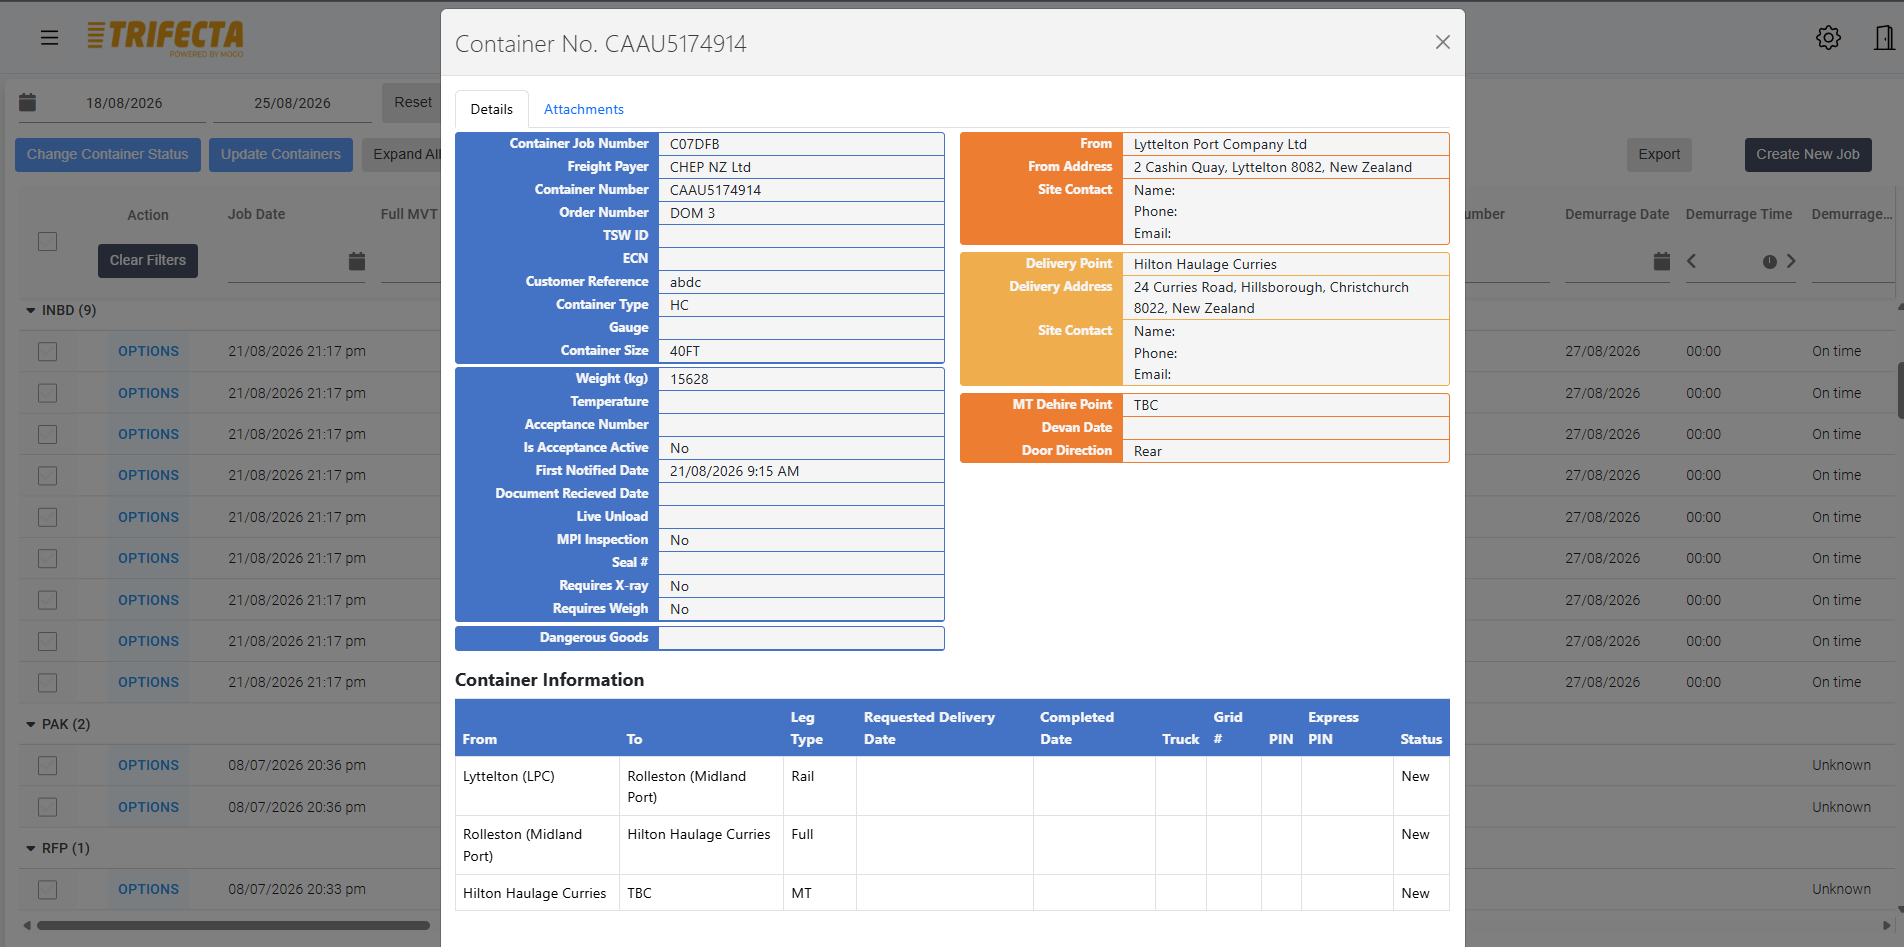Click First Notified Date value 21/08/2026 9:15 AM

734,471
